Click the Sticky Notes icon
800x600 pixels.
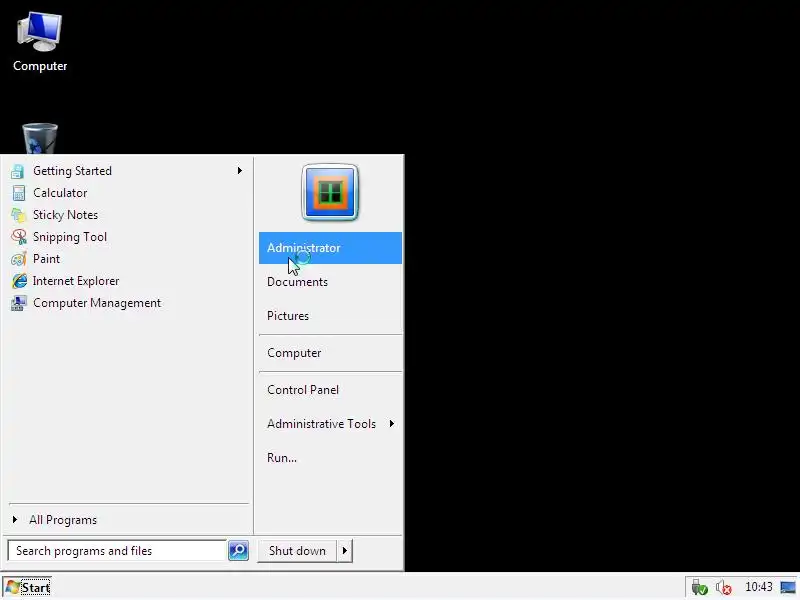click(x=18, y=215)
